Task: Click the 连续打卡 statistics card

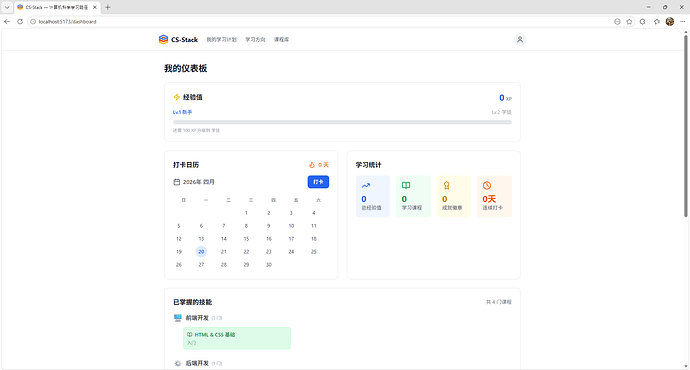Action: [x=494, y=196]
